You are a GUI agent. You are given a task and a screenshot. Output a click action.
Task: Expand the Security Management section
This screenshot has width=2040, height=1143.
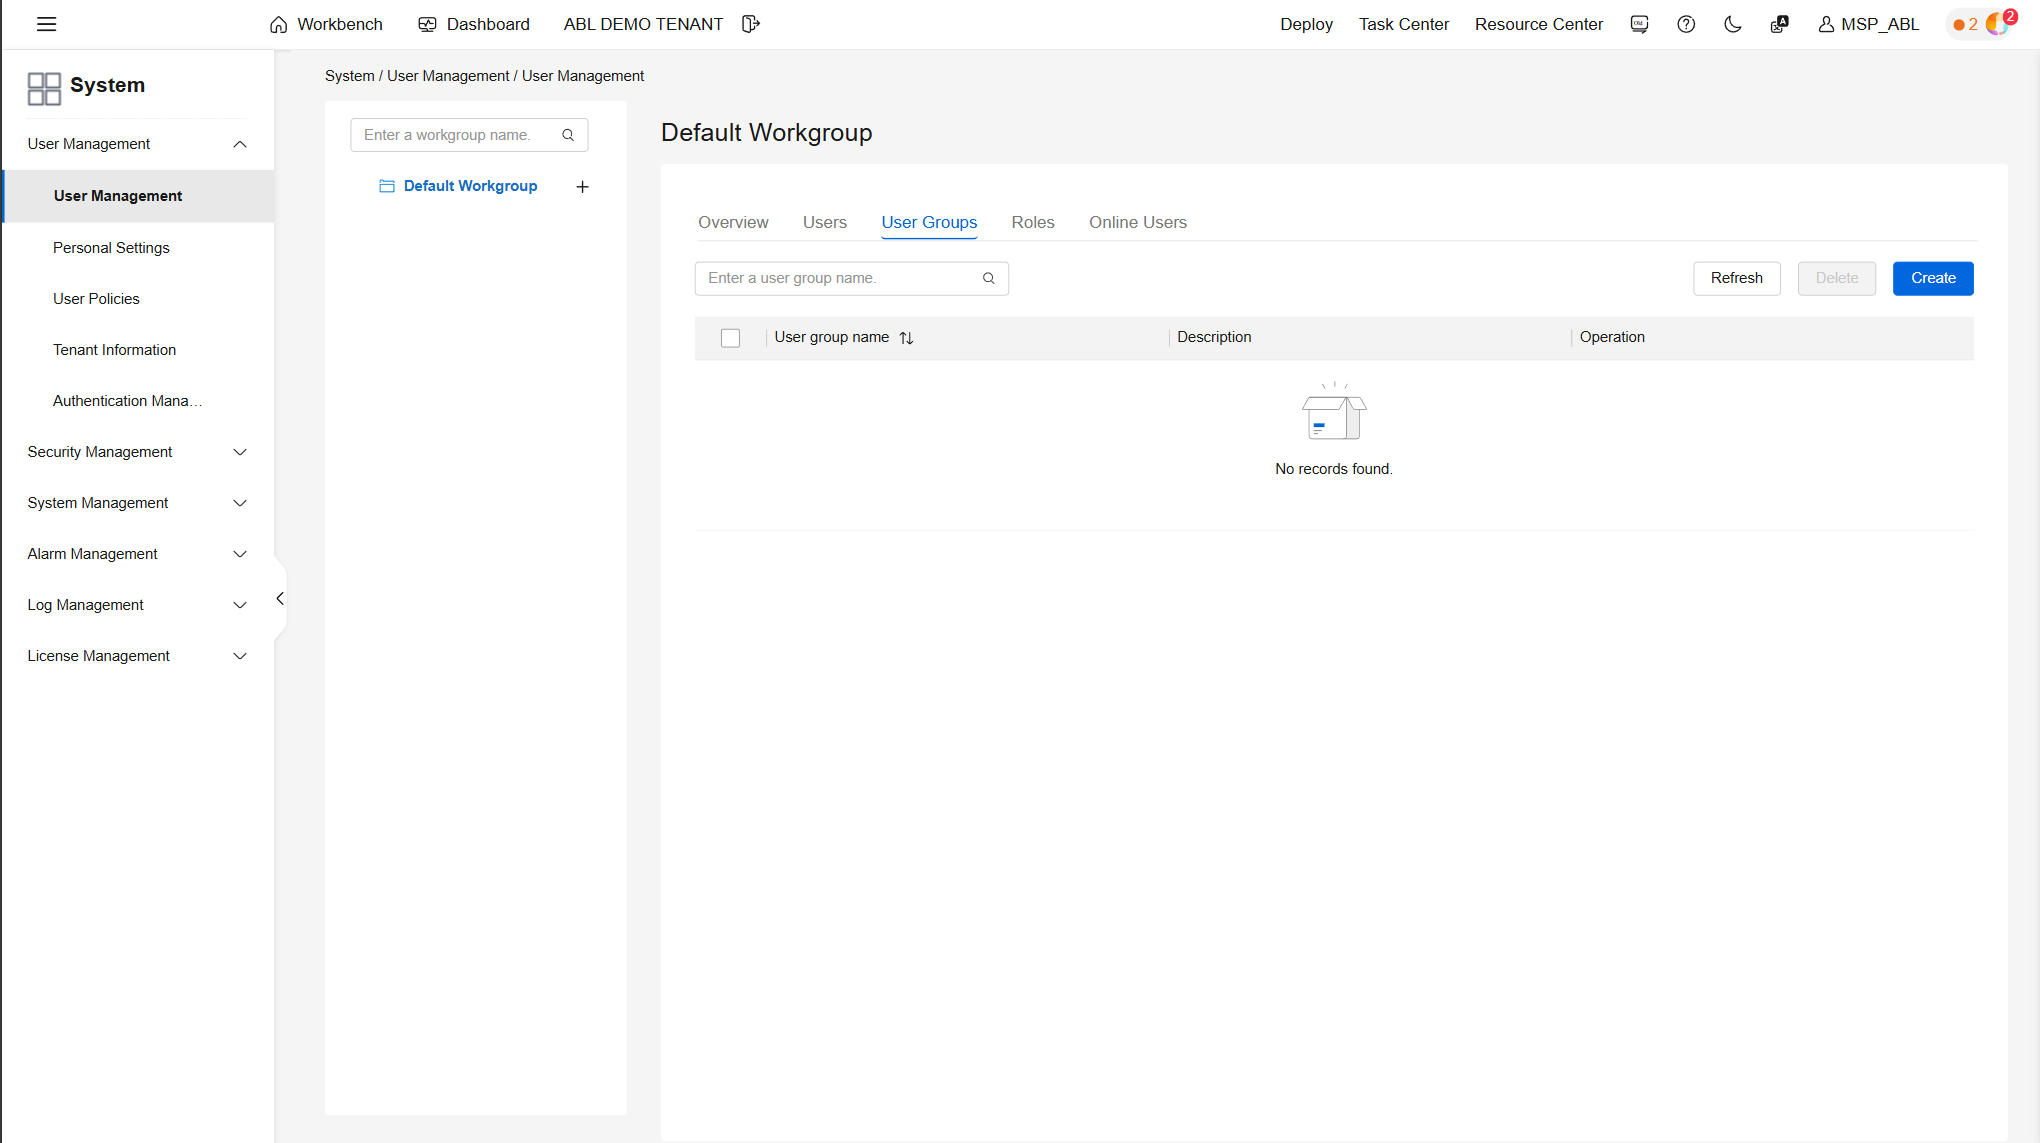[240, 452]
